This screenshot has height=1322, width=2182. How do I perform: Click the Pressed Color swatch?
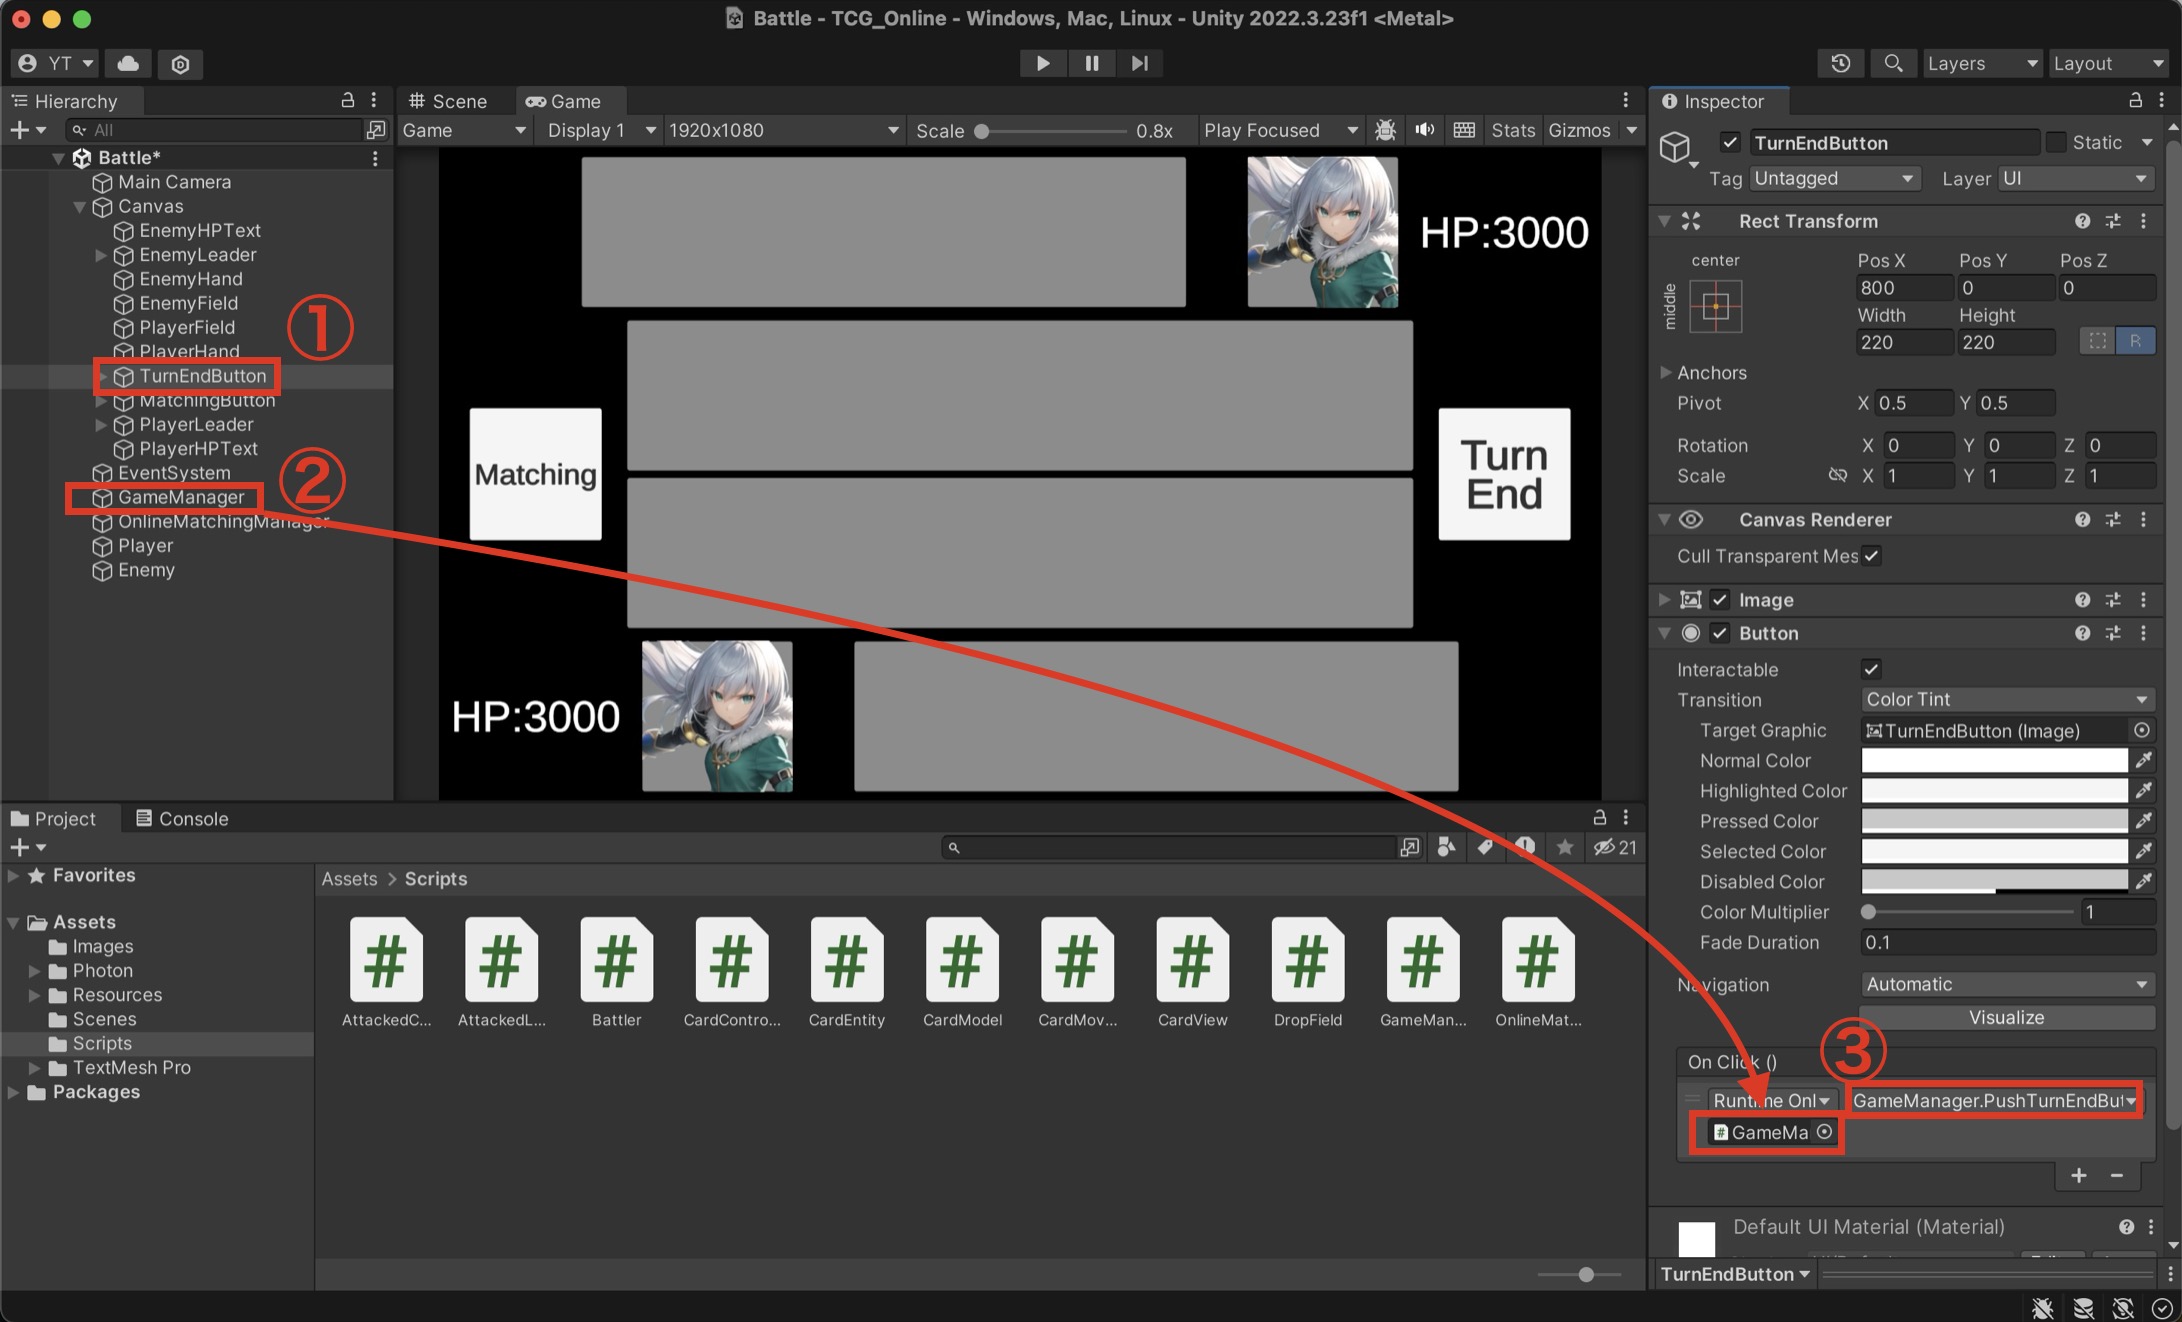click(x=1993, y=821)
